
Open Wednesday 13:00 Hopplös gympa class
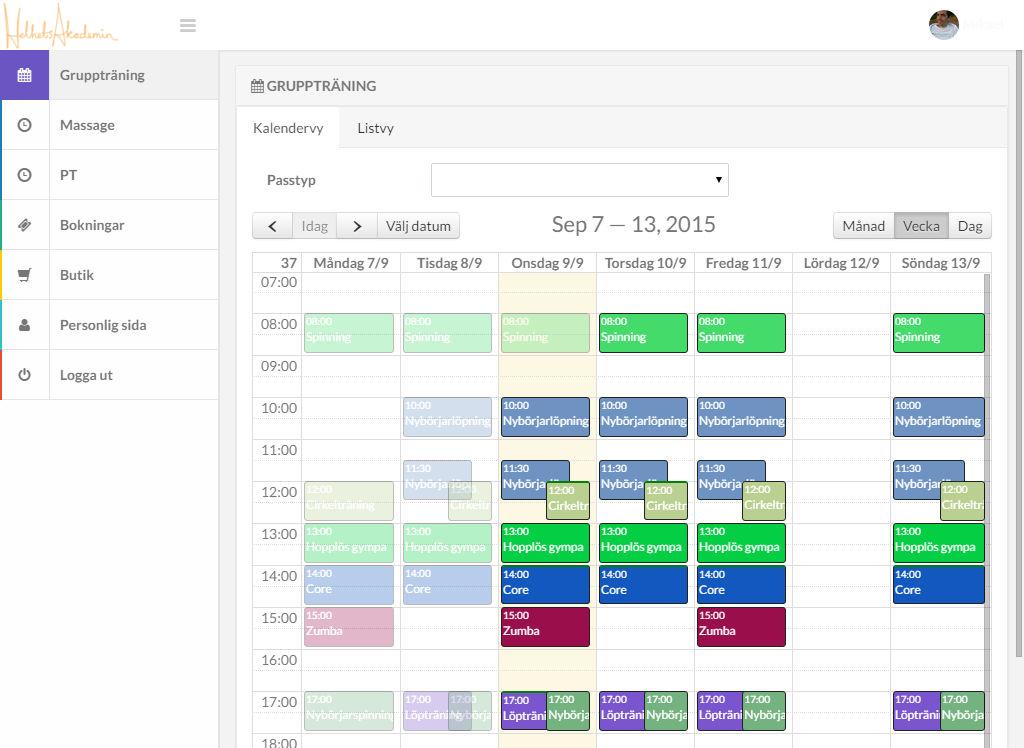point(545,543)
